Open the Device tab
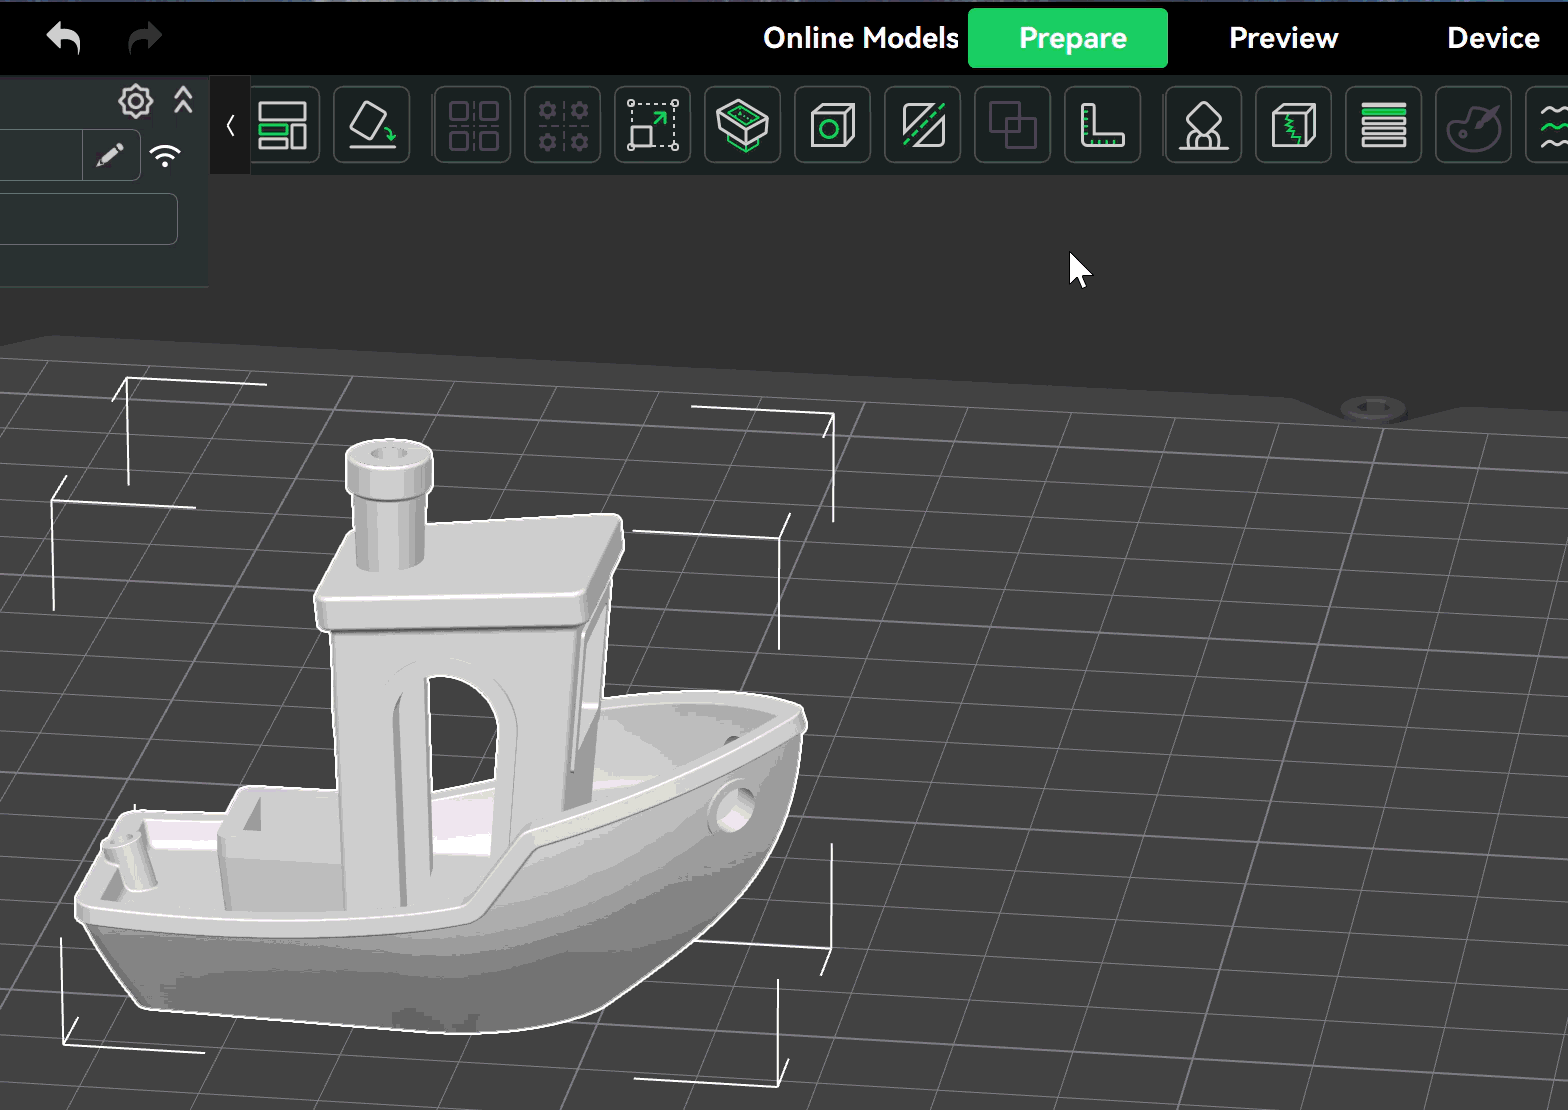The height and width of the screenshot is (1110, 1568). (x=1493, y=38)
